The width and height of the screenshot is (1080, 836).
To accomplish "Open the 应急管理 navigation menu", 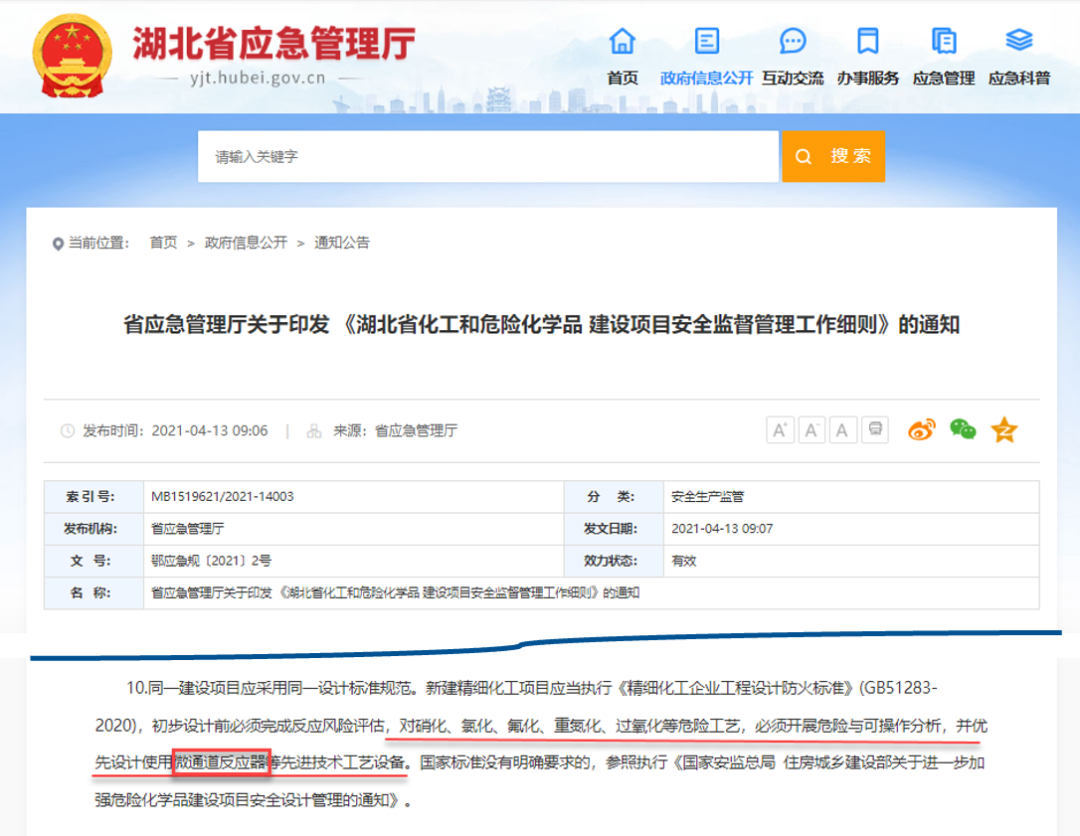I will coord(944,79).
